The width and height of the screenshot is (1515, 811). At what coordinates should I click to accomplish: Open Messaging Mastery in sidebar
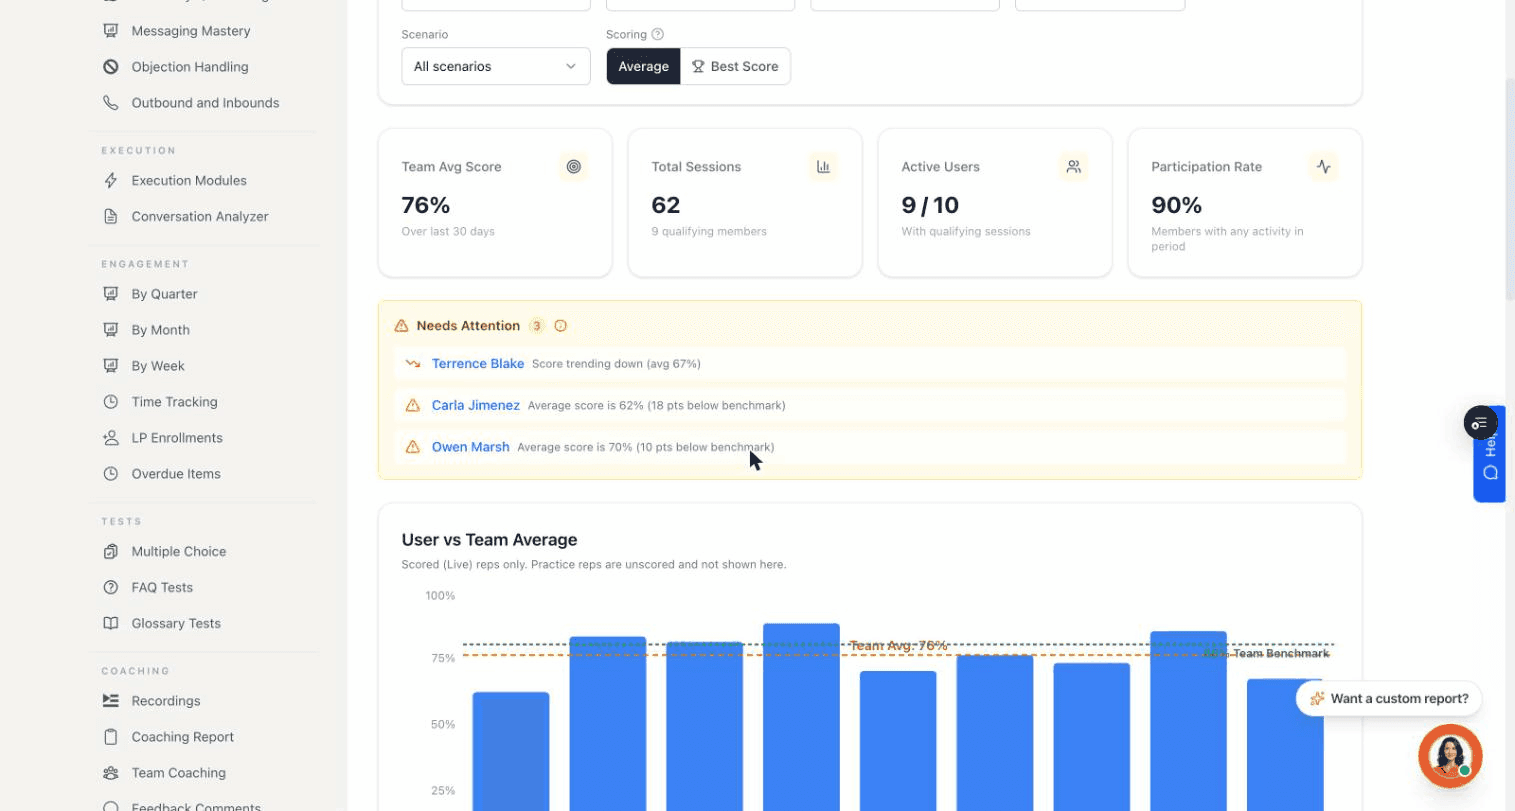coord(191,31)
